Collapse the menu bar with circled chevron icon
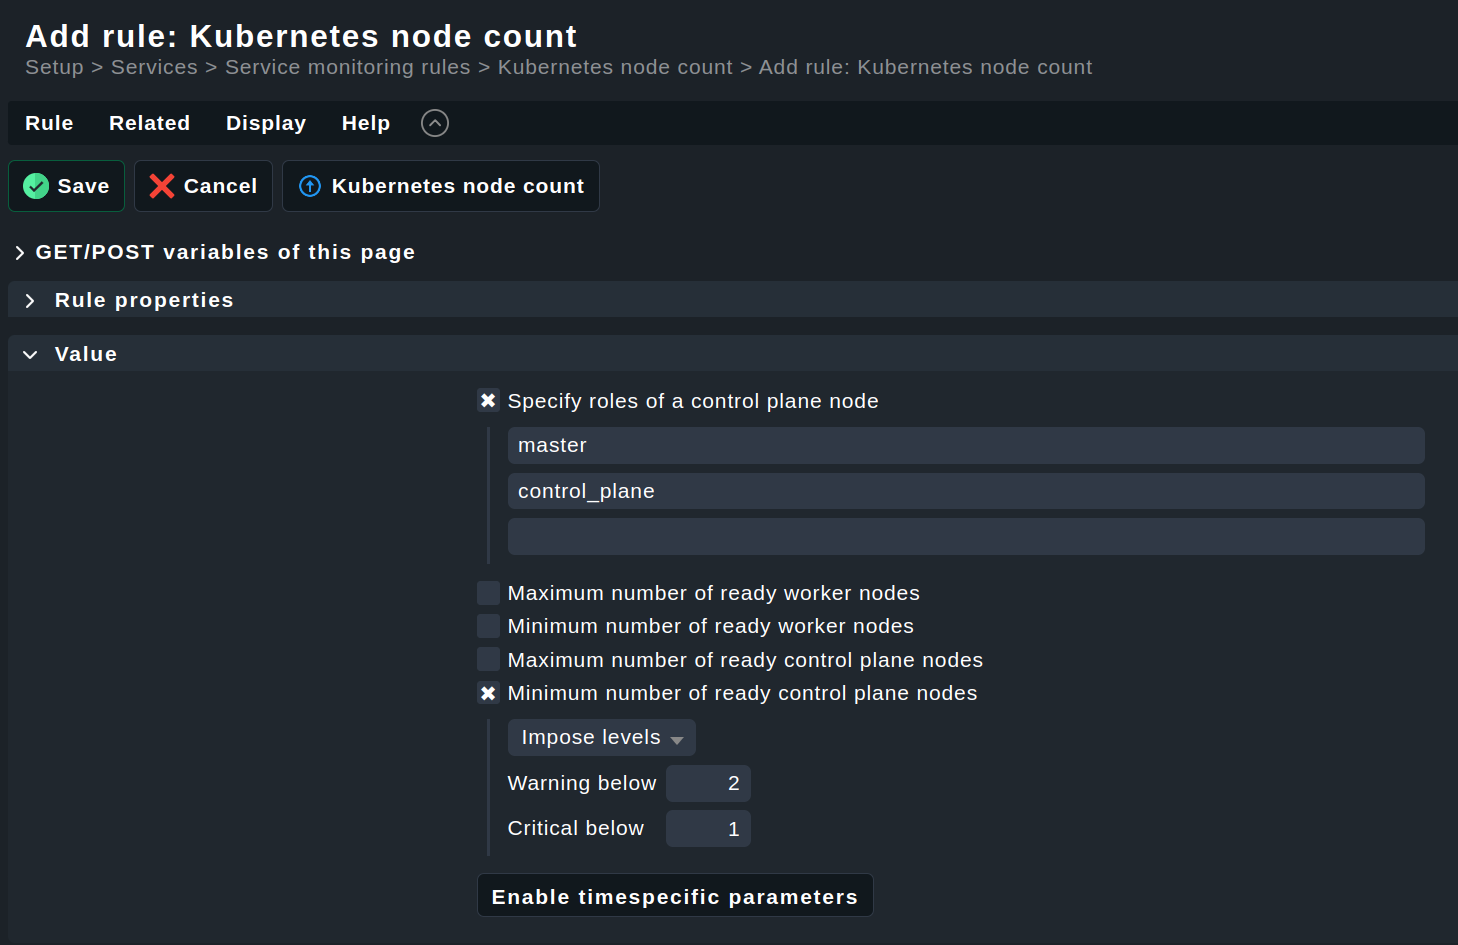Screen dimensions: 1458x945 pyautogui.click(x=435, y=123)
